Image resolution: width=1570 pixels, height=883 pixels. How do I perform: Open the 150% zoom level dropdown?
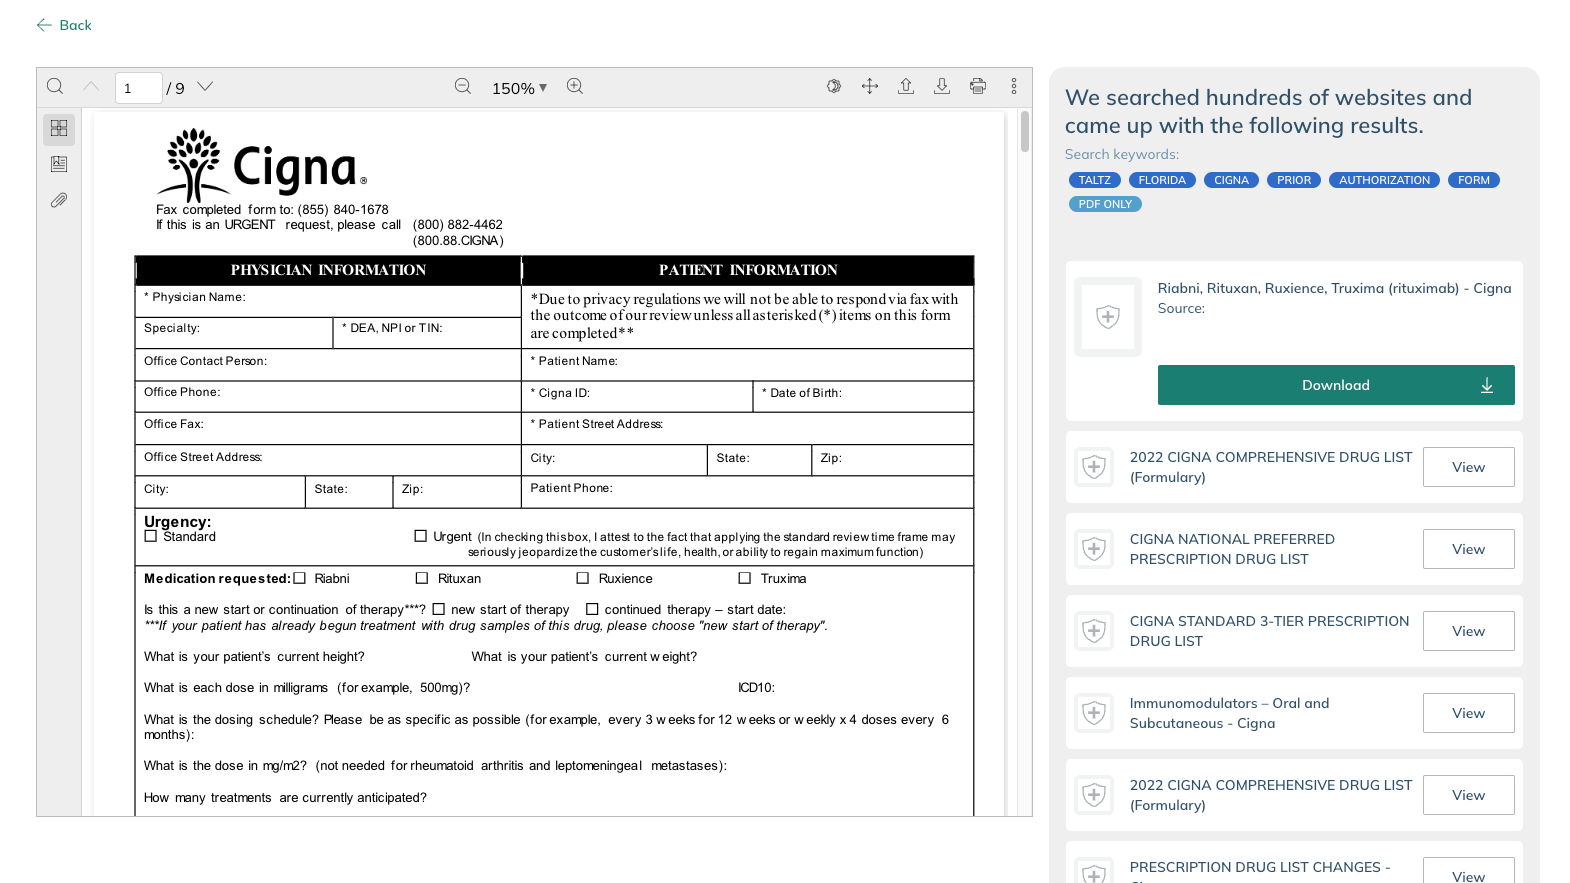point(519,88)
